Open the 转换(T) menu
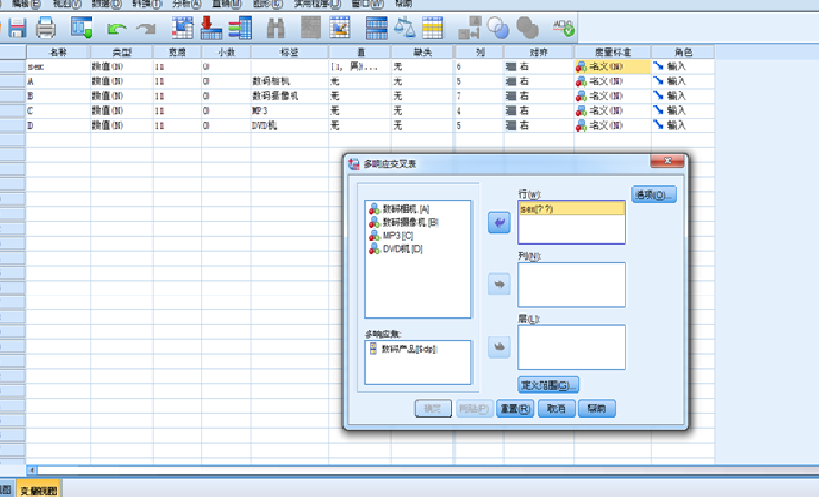Image resolution: width=819 pixels, height=497 pixels. [x=147, y=4]
